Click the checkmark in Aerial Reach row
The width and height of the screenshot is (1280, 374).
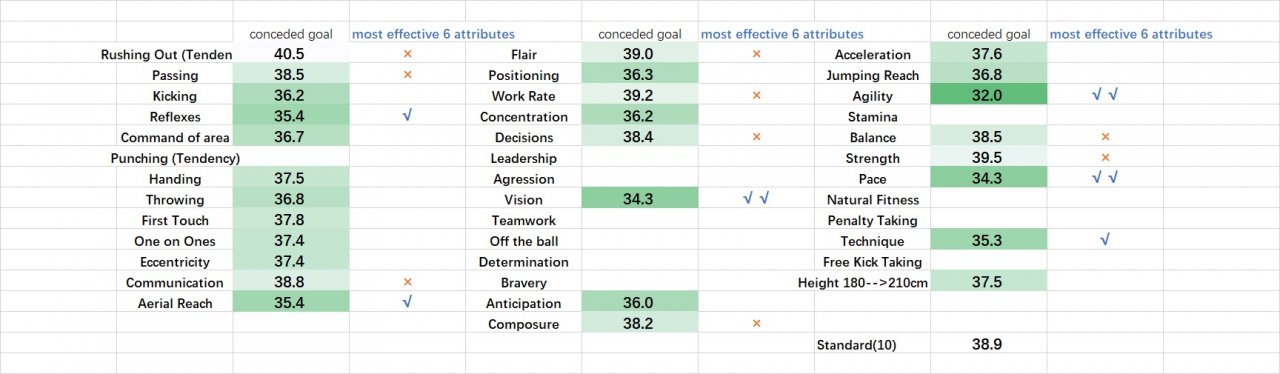[x=407, y=303]
